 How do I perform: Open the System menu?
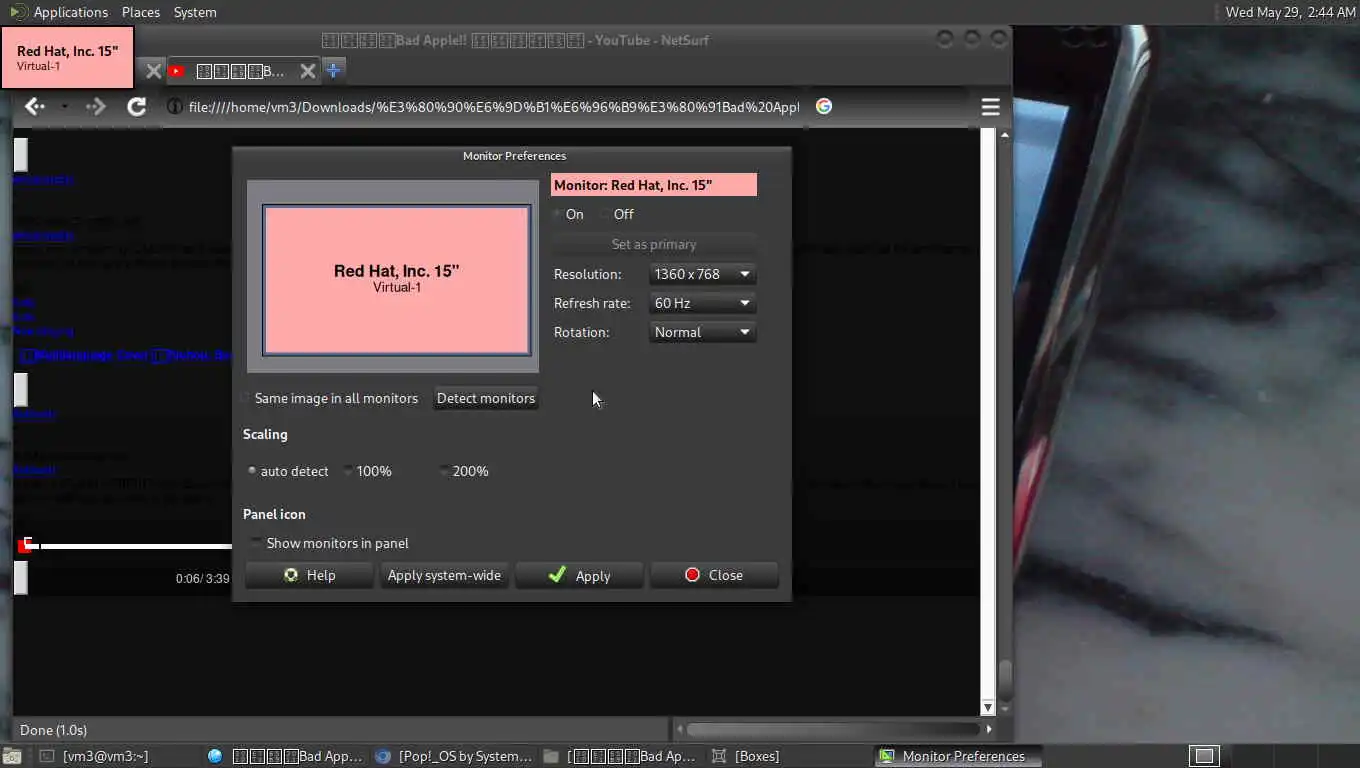click(195, 12)
